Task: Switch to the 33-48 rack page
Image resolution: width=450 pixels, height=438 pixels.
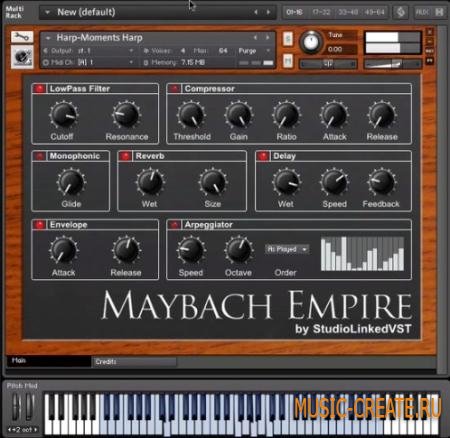Action: (348, 12)
